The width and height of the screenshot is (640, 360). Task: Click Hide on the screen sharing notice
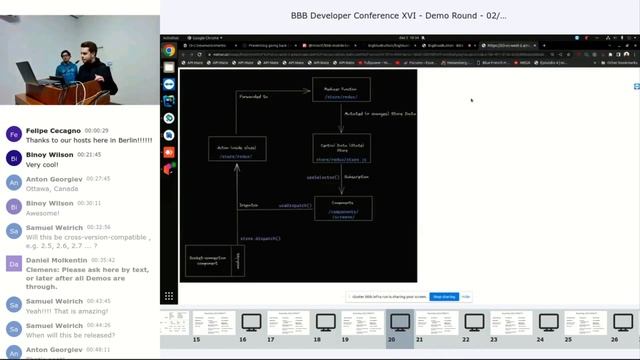[466, 297]
